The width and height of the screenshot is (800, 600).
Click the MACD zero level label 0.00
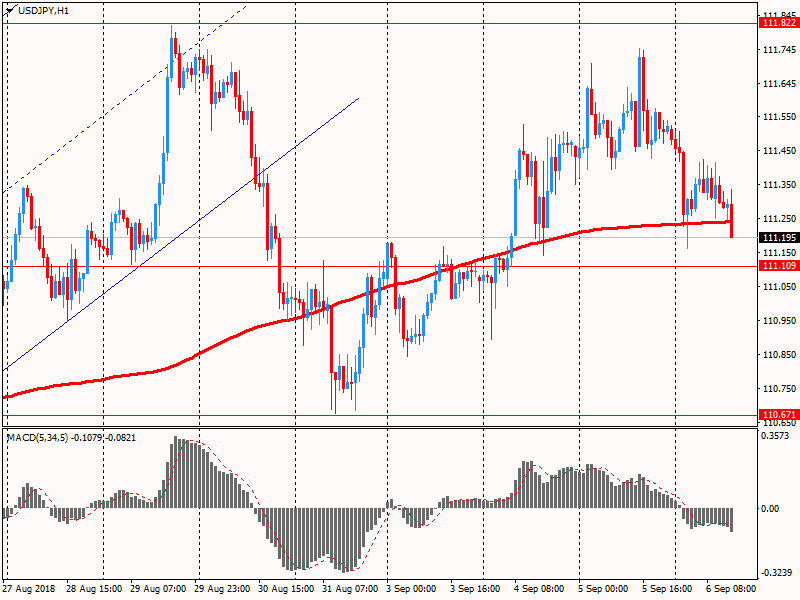click(770, 509)
